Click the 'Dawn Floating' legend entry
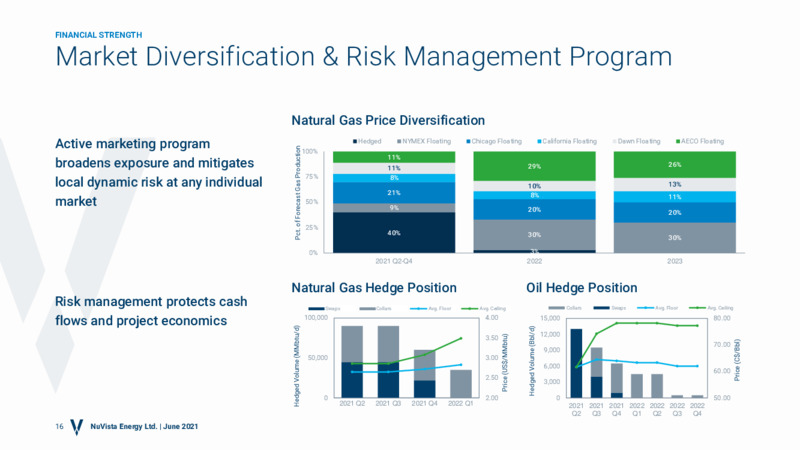The height and width of the screenshot is (450, 800). [x=636, y=141]
